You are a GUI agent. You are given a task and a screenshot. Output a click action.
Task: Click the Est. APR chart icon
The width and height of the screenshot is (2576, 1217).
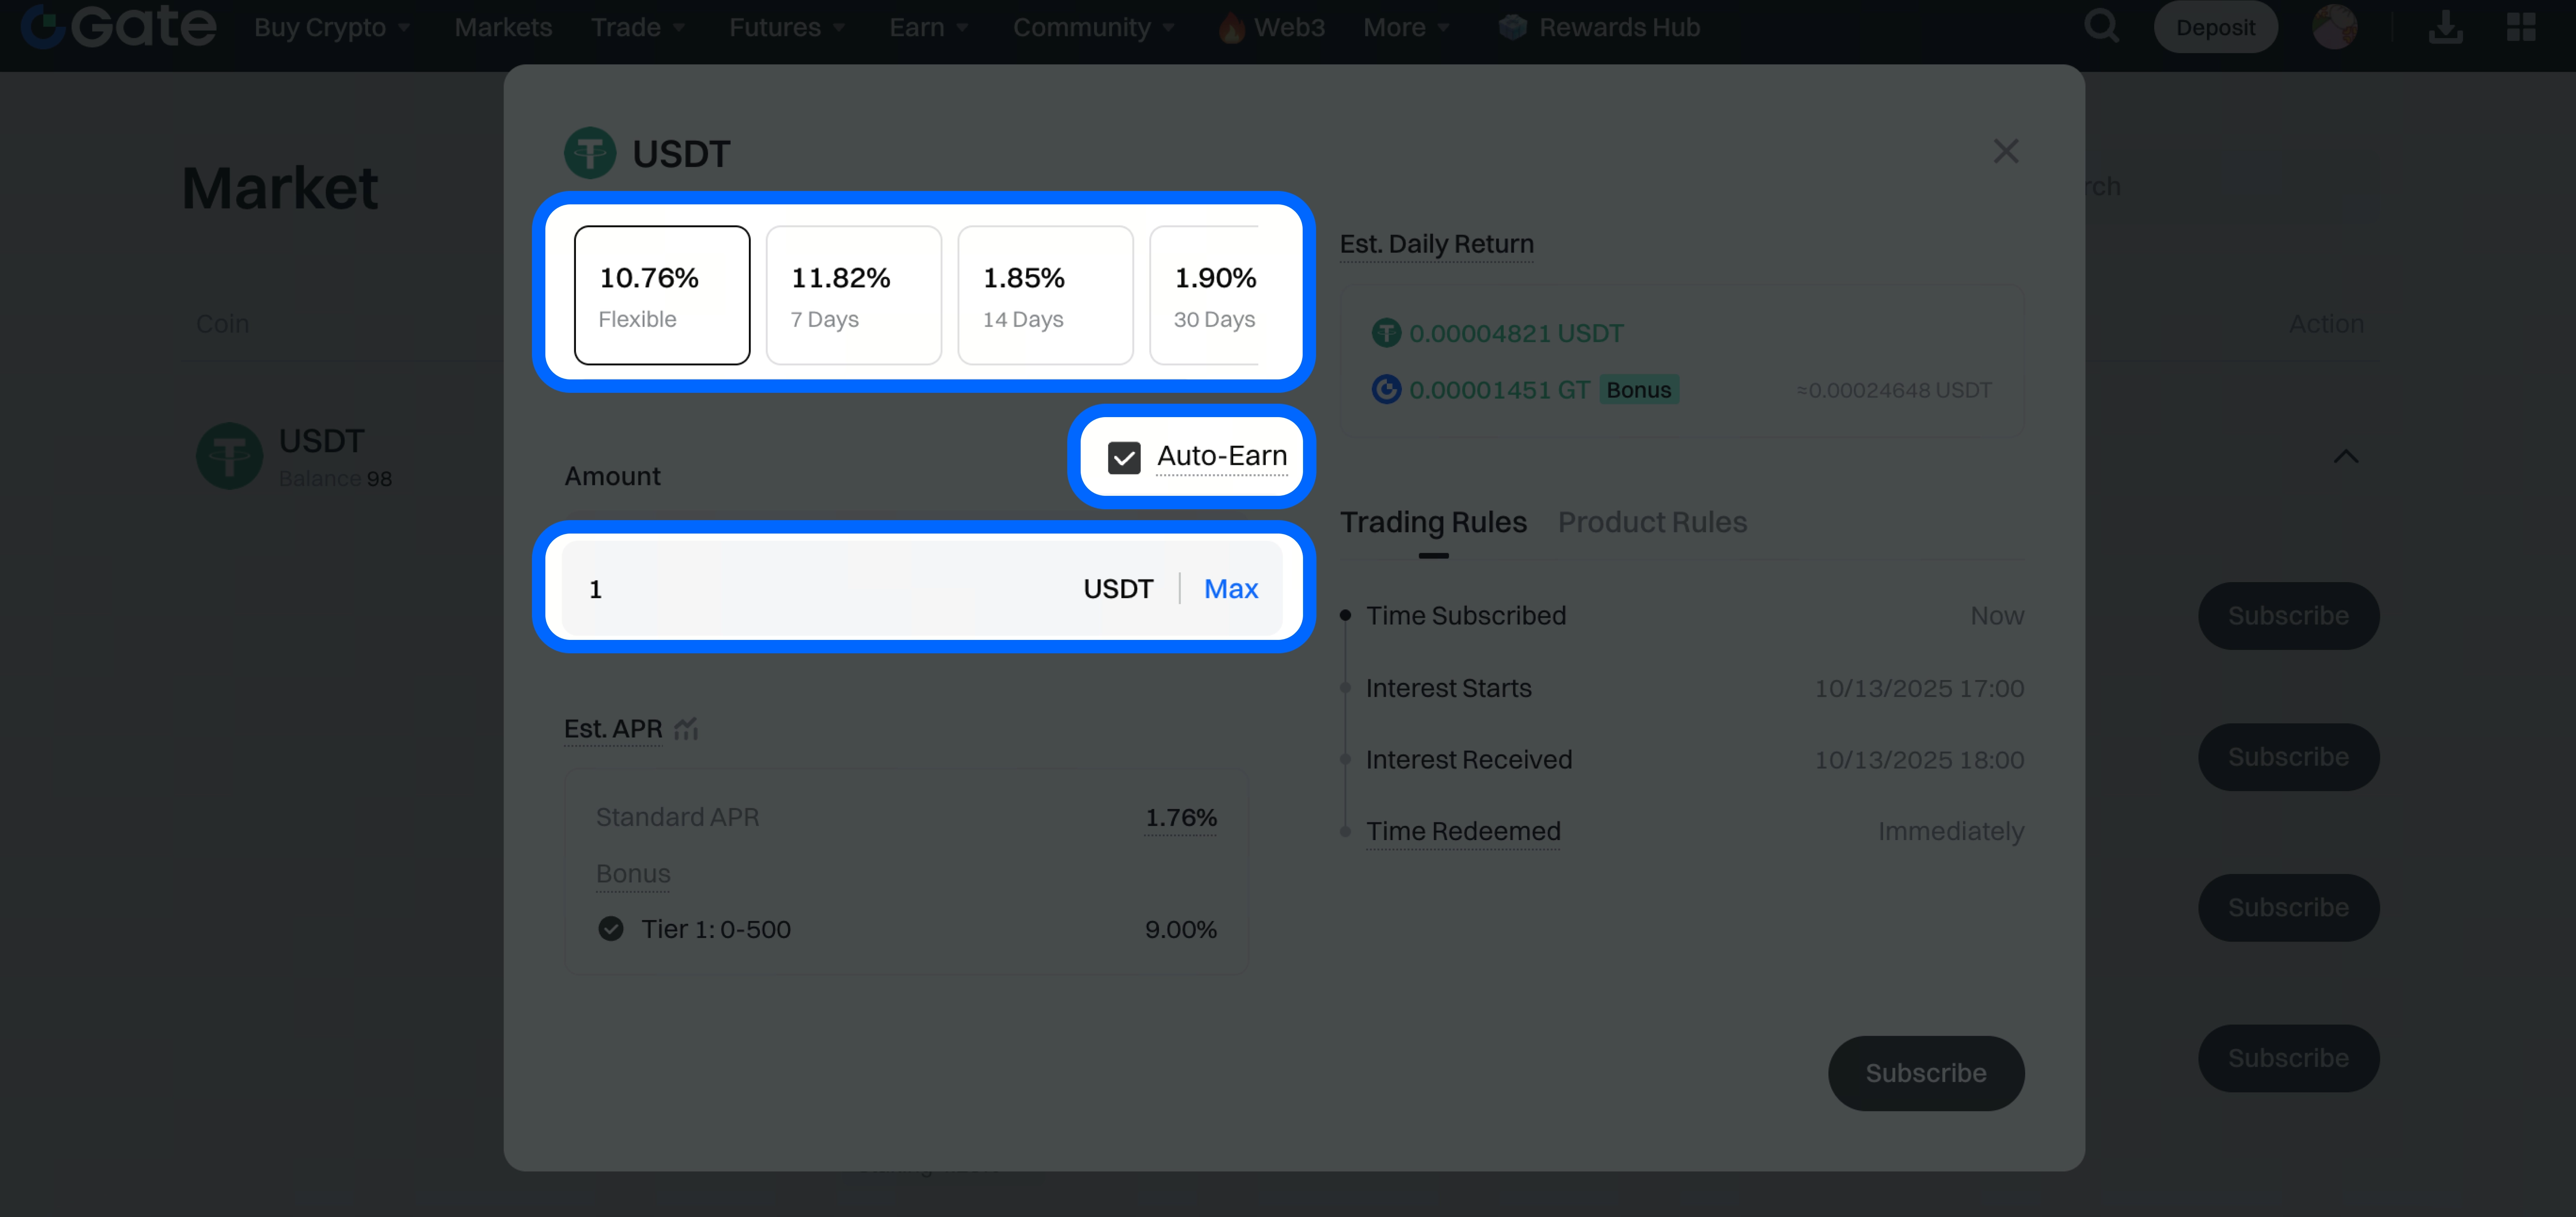pyautogui.click(x=686, y=729)
